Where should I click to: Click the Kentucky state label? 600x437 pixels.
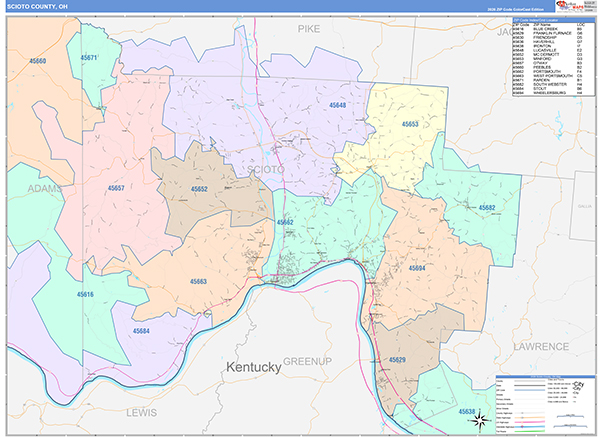tap(254, 367)
